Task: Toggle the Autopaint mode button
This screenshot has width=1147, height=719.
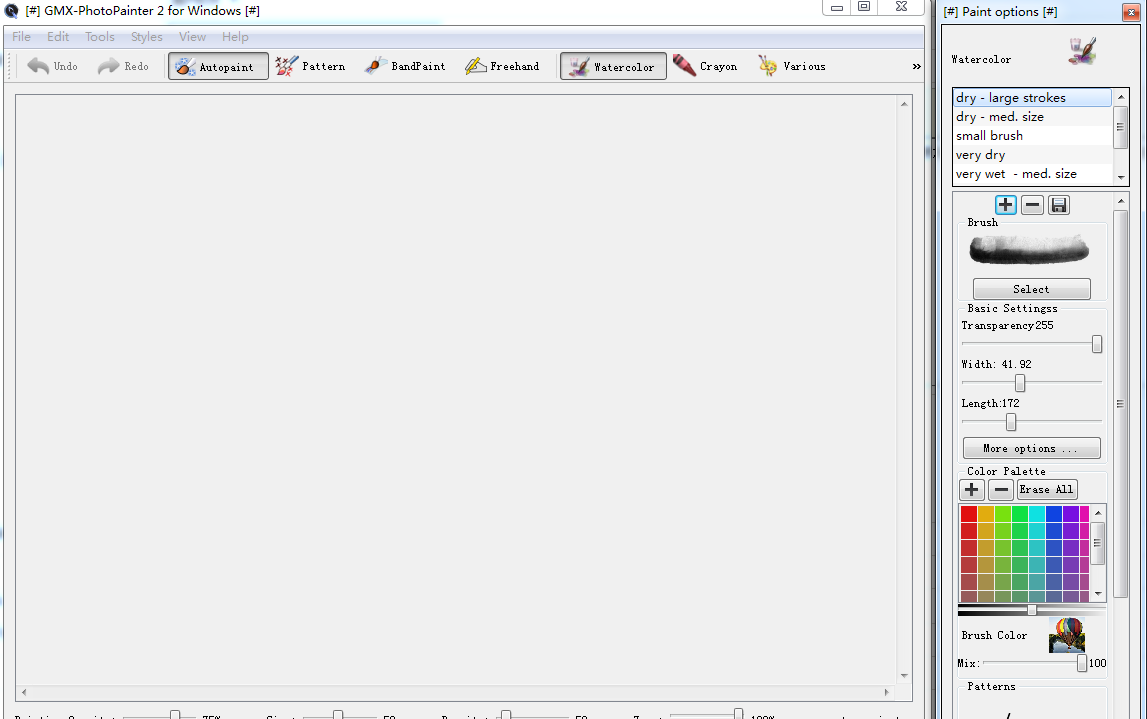Action: pos(218,67)
